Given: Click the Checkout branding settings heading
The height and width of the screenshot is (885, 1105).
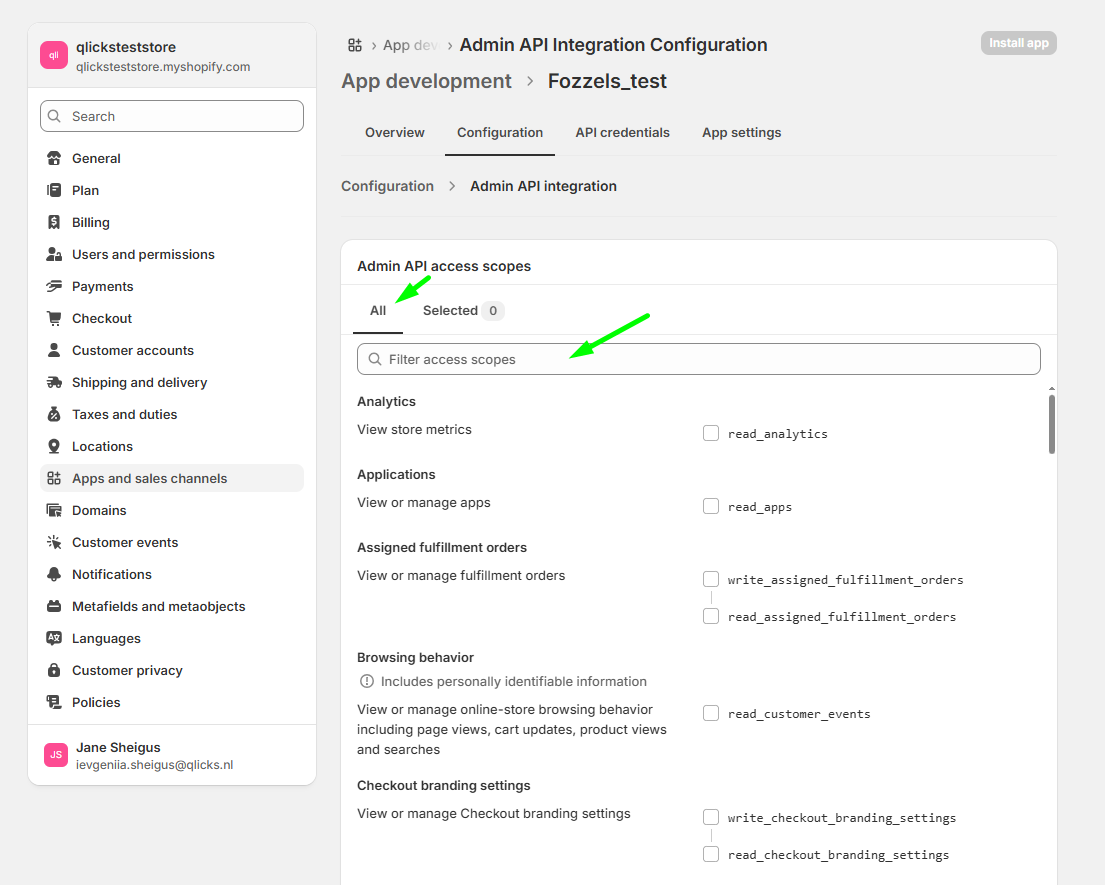Looking at the screenshot, I should (x=443, y=786).
